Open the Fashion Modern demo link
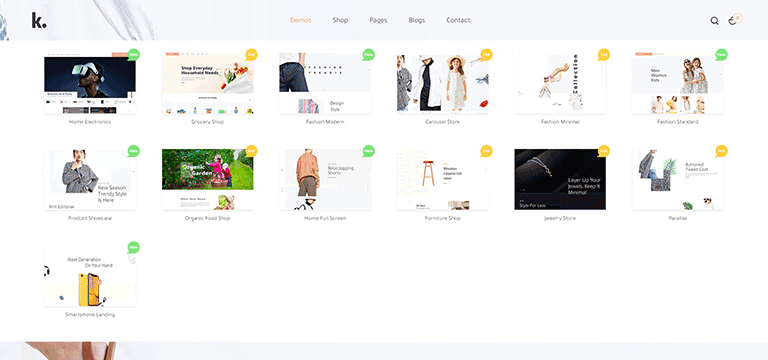 tap(325, 121)
